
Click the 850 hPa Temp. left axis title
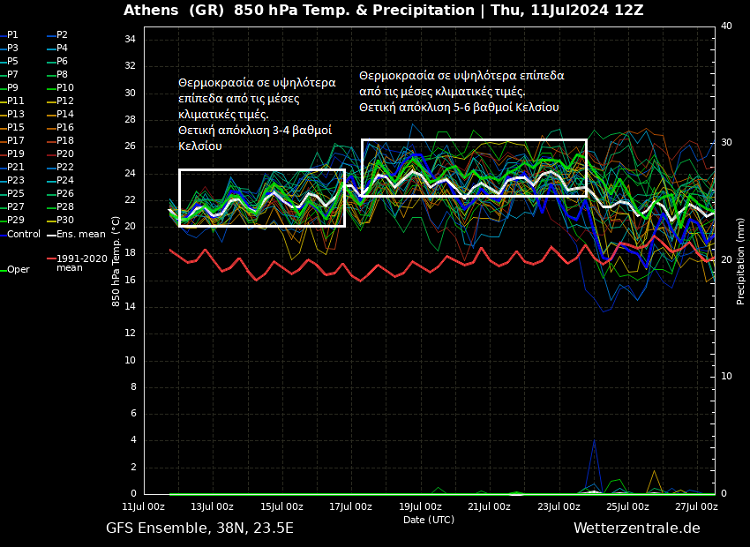click(116, 260)
